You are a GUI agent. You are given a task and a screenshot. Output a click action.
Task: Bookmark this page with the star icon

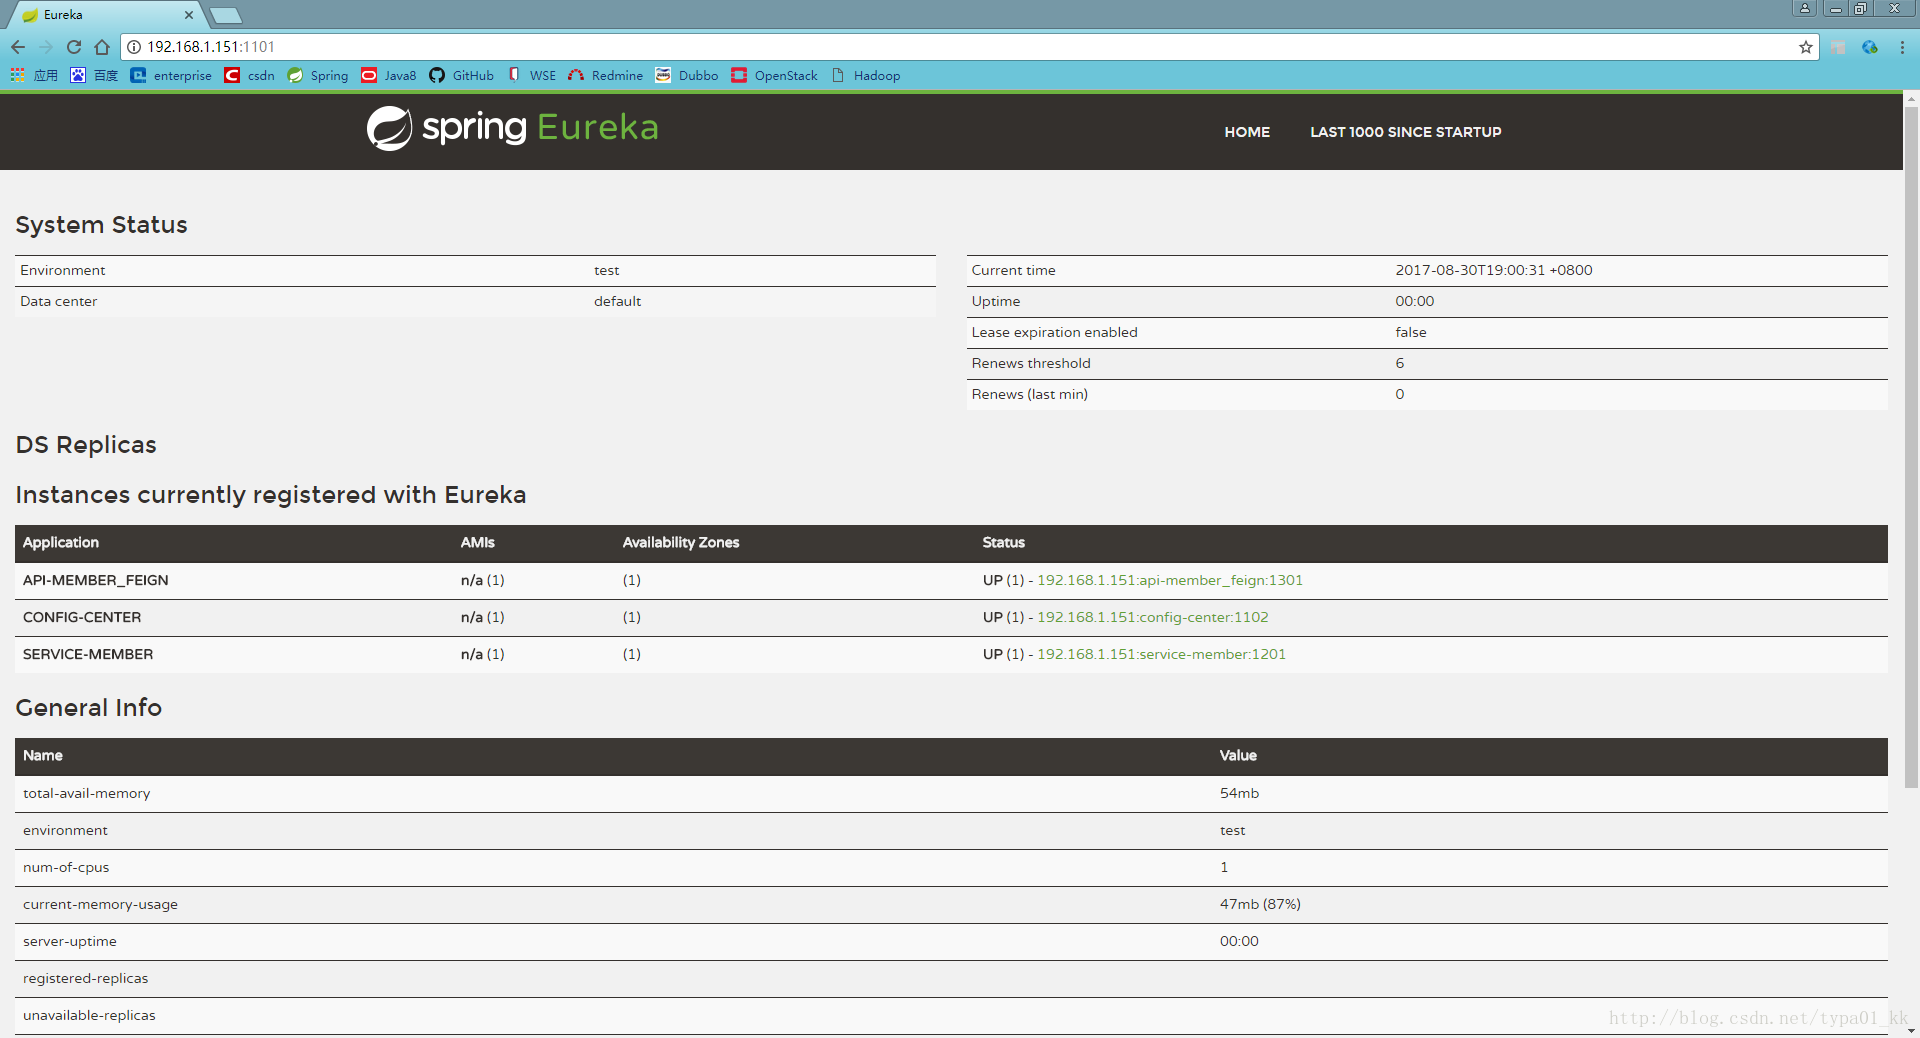coord(1806,47)
